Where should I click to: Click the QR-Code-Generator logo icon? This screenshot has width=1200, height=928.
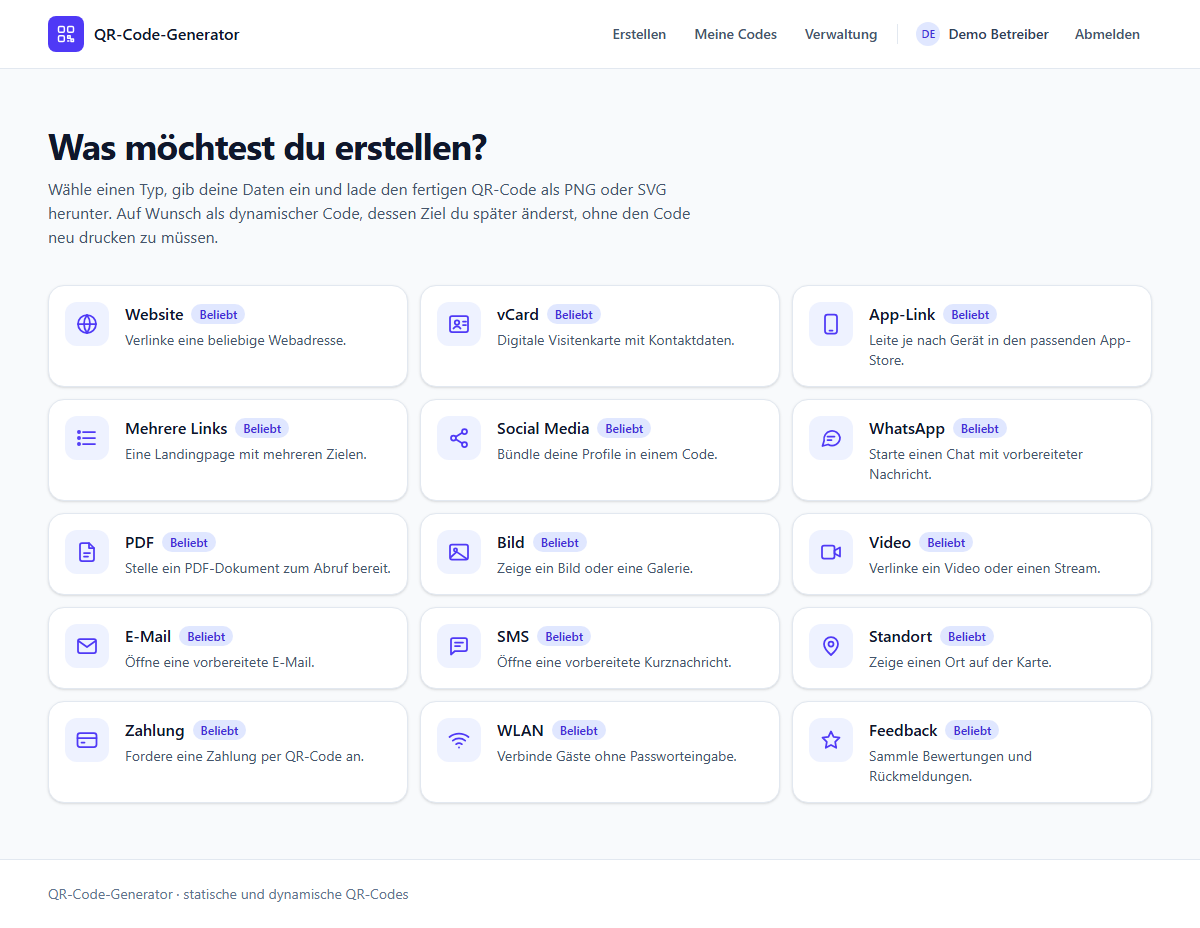[x=66, y=34]
